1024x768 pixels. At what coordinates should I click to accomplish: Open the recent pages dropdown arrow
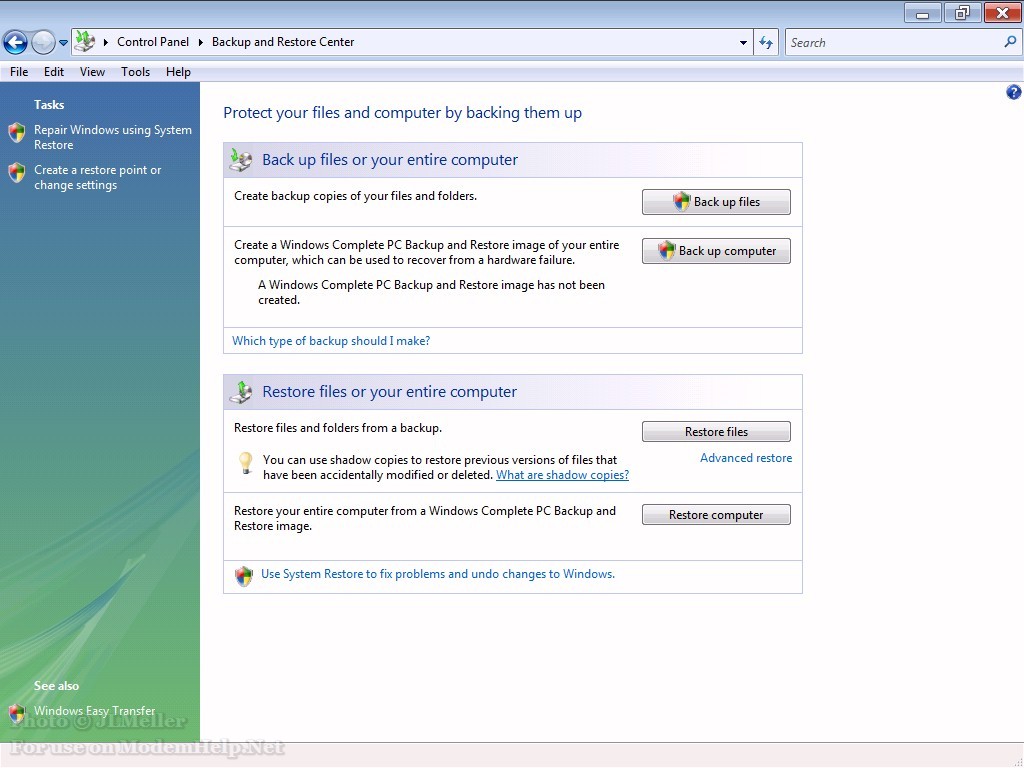click(63, 43)
